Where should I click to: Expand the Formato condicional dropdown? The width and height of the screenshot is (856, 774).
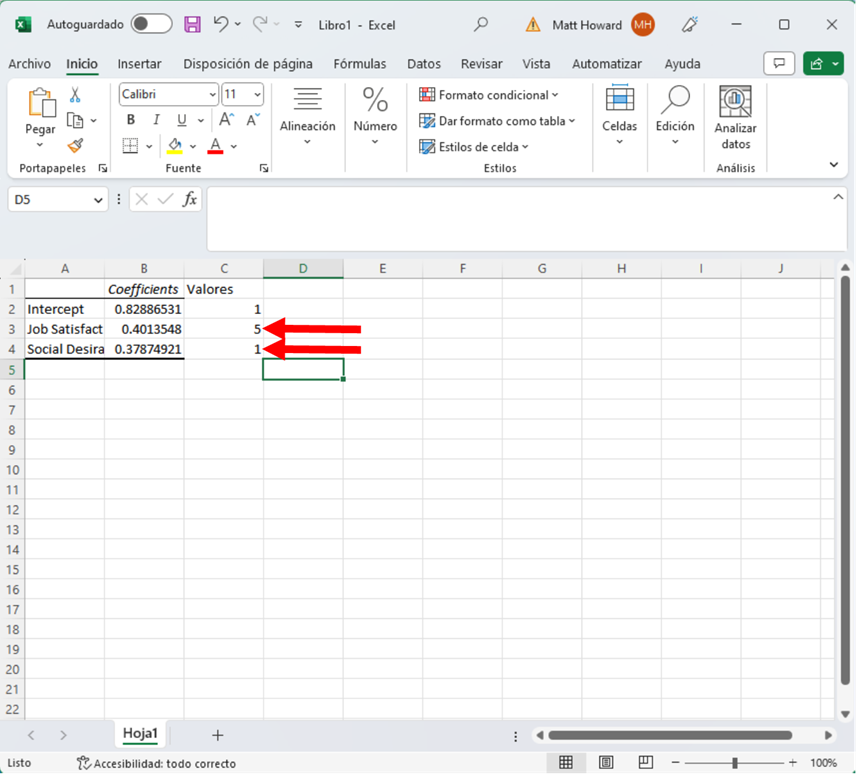489,95
